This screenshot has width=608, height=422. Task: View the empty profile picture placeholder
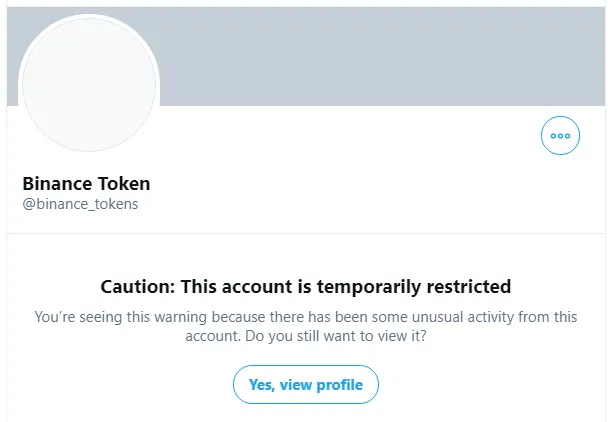(x=89, y=84)
